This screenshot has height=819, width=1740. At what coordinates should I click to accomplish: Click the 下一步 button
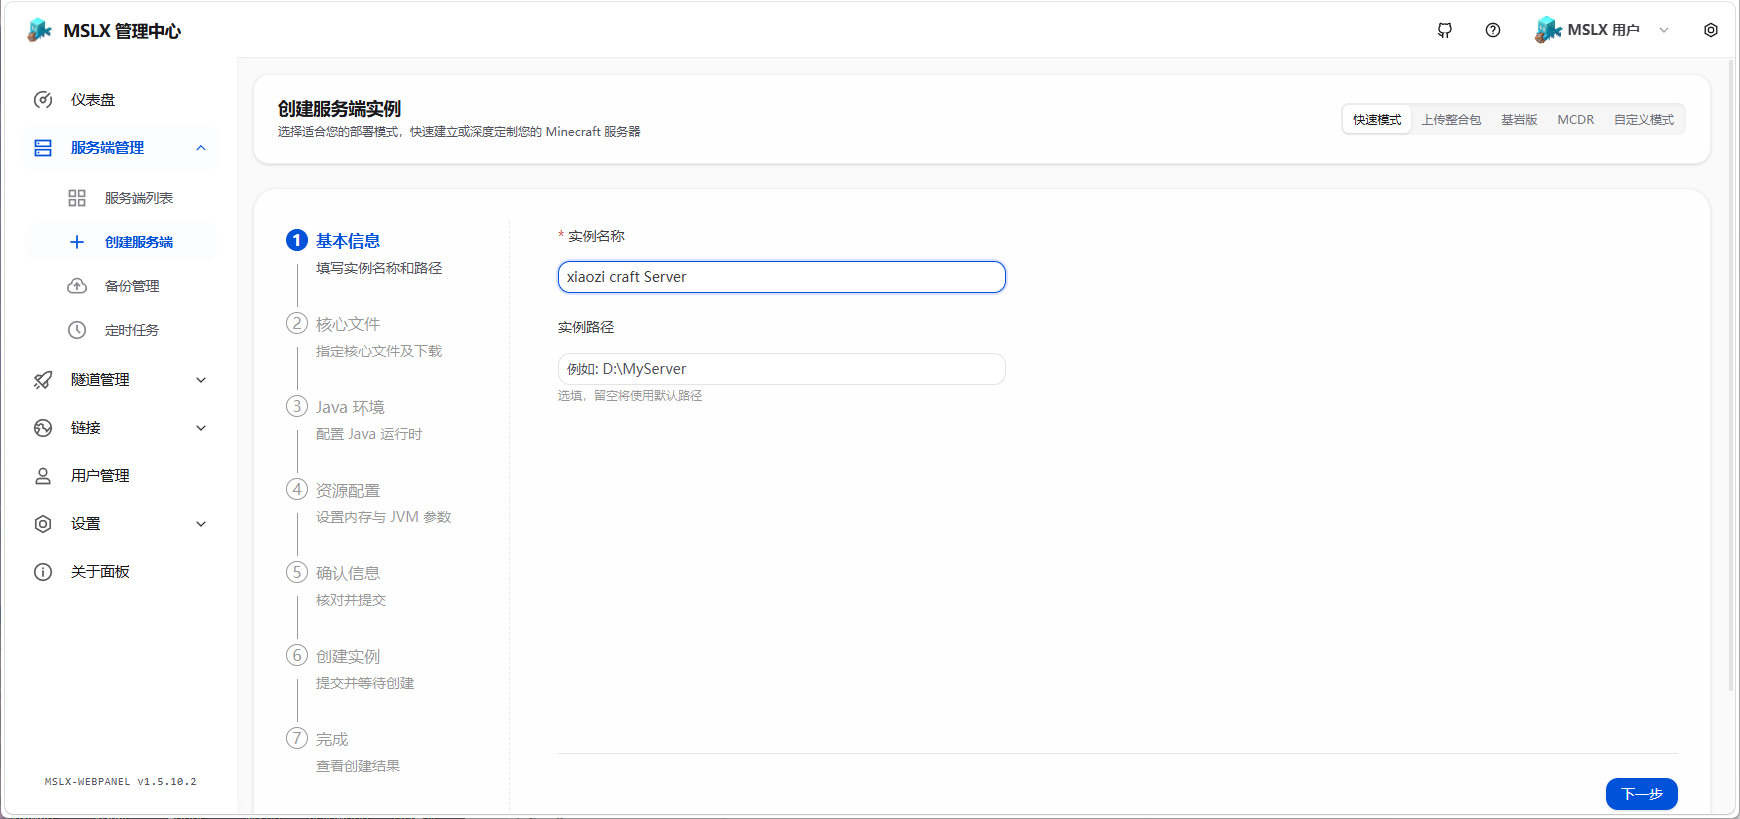tap(1642, 794)
